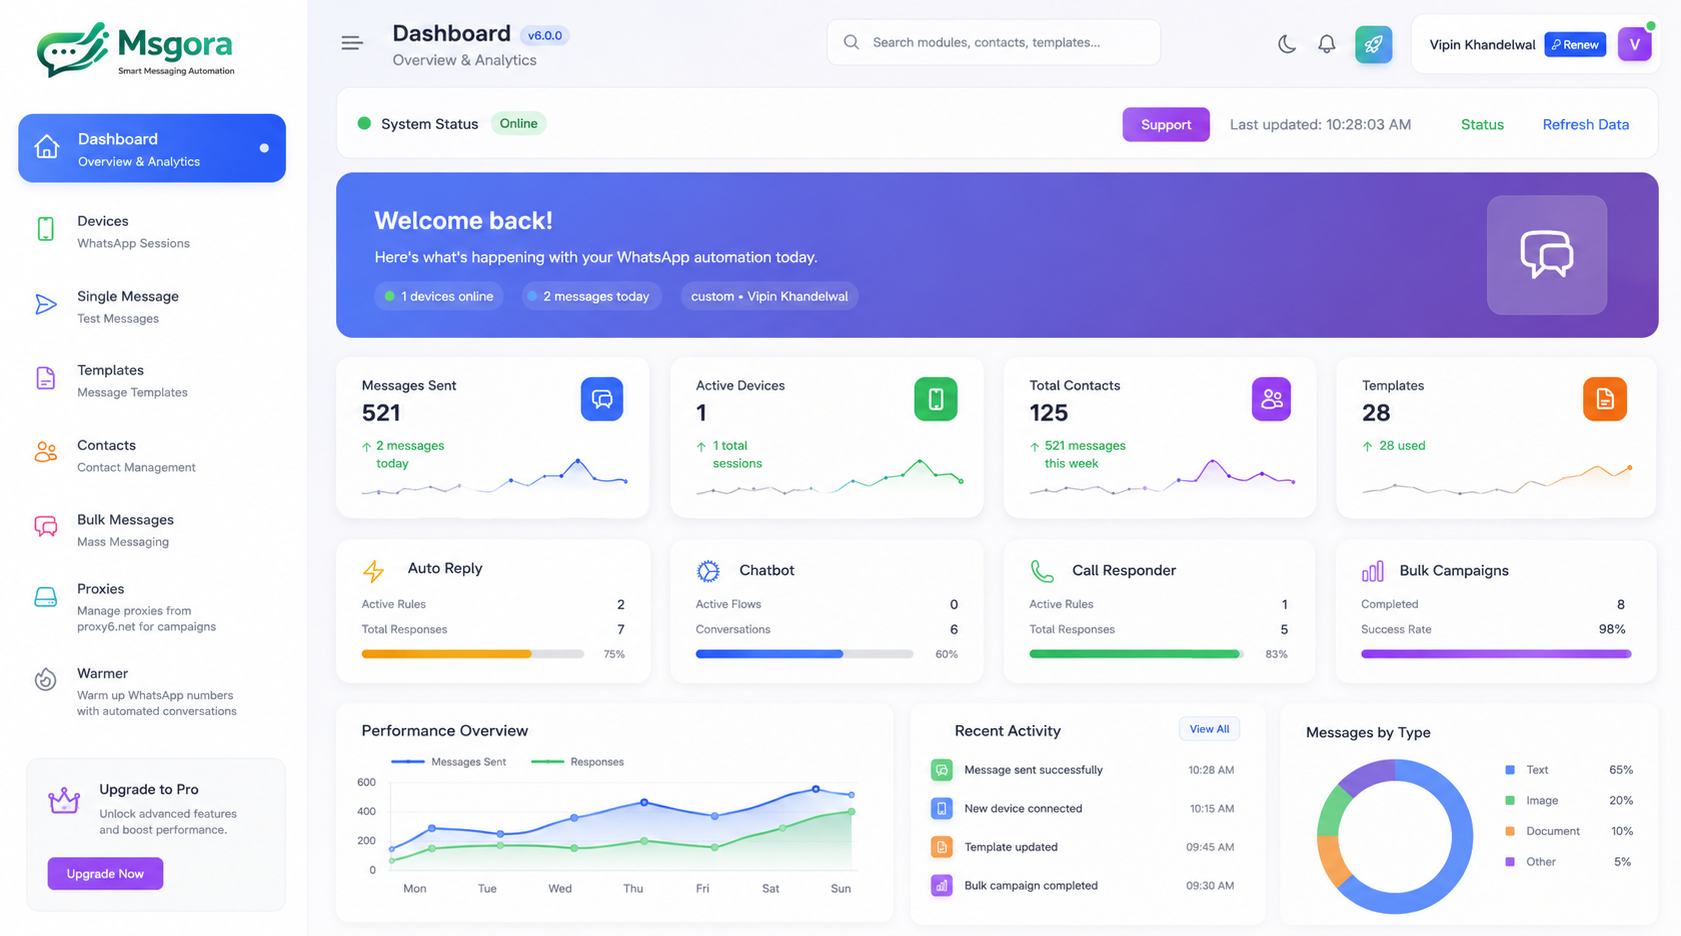This screenshot has width=1681, height=936.
Task: Click Vipin Khandelwal name in header
Action: pyautogui.click(x=1482, y=45)
